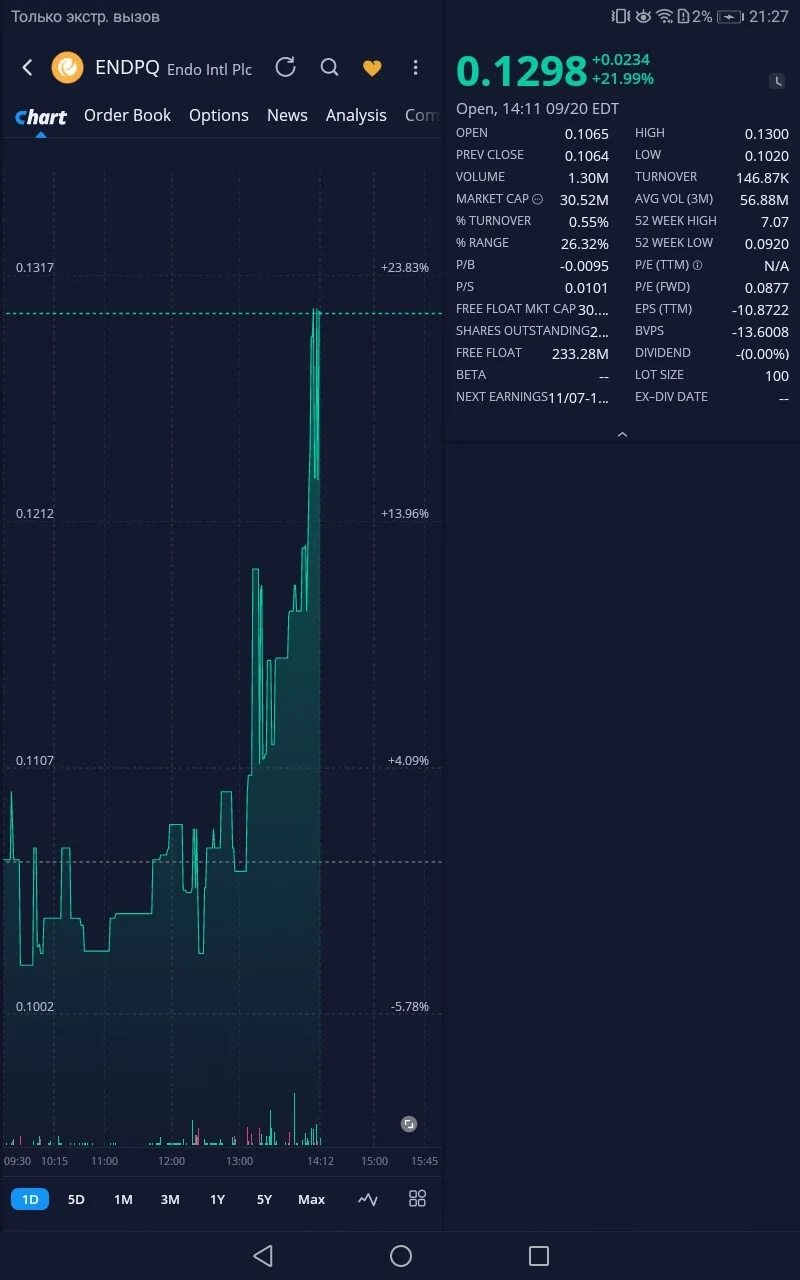Select the 3M chart range
This screenshot has height=1280, width=800.
click(x=170, y=1199)
